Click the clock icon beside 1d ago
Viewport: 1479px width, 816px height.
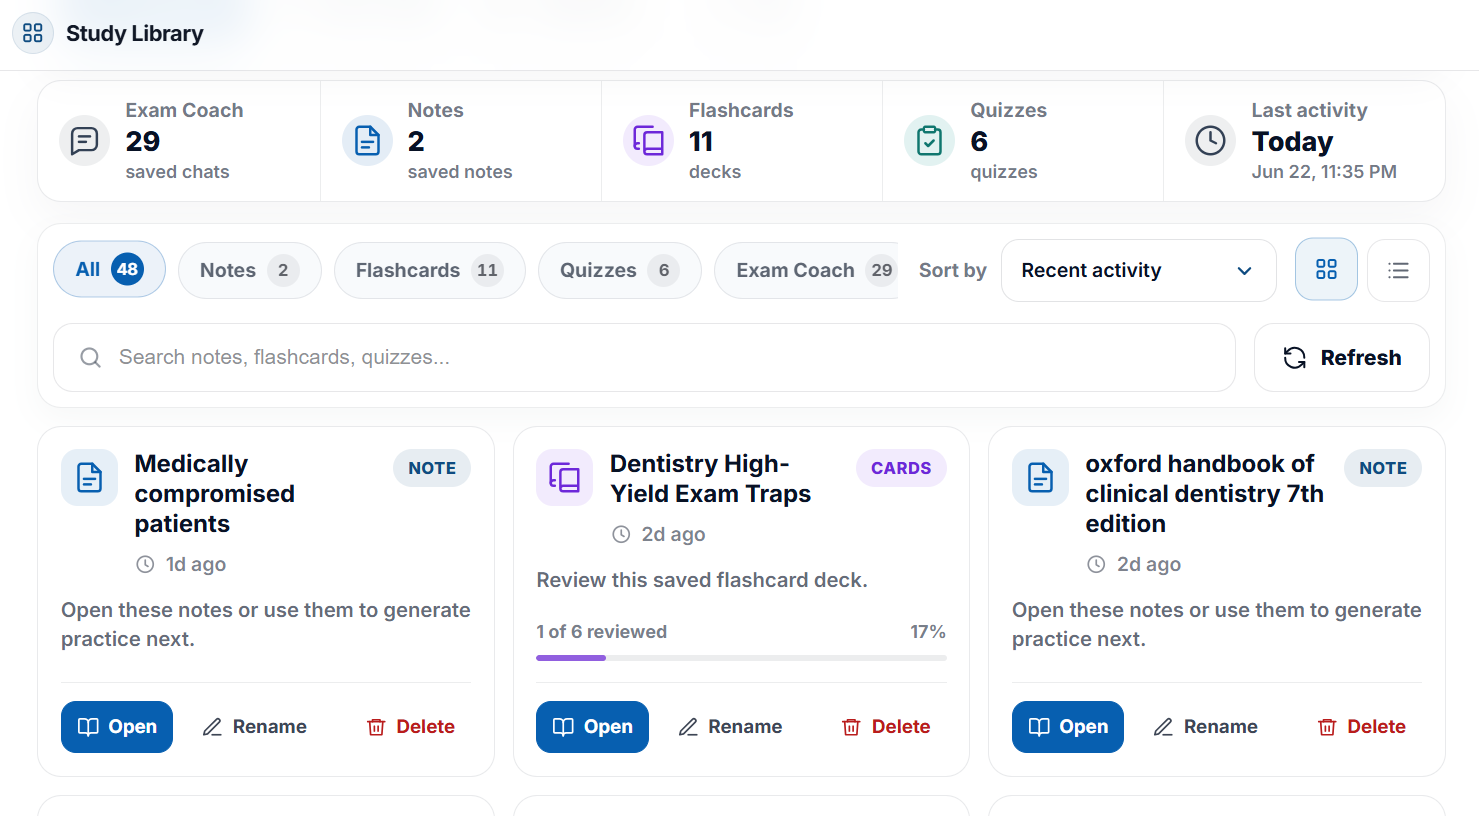click(x=145, y=564)
